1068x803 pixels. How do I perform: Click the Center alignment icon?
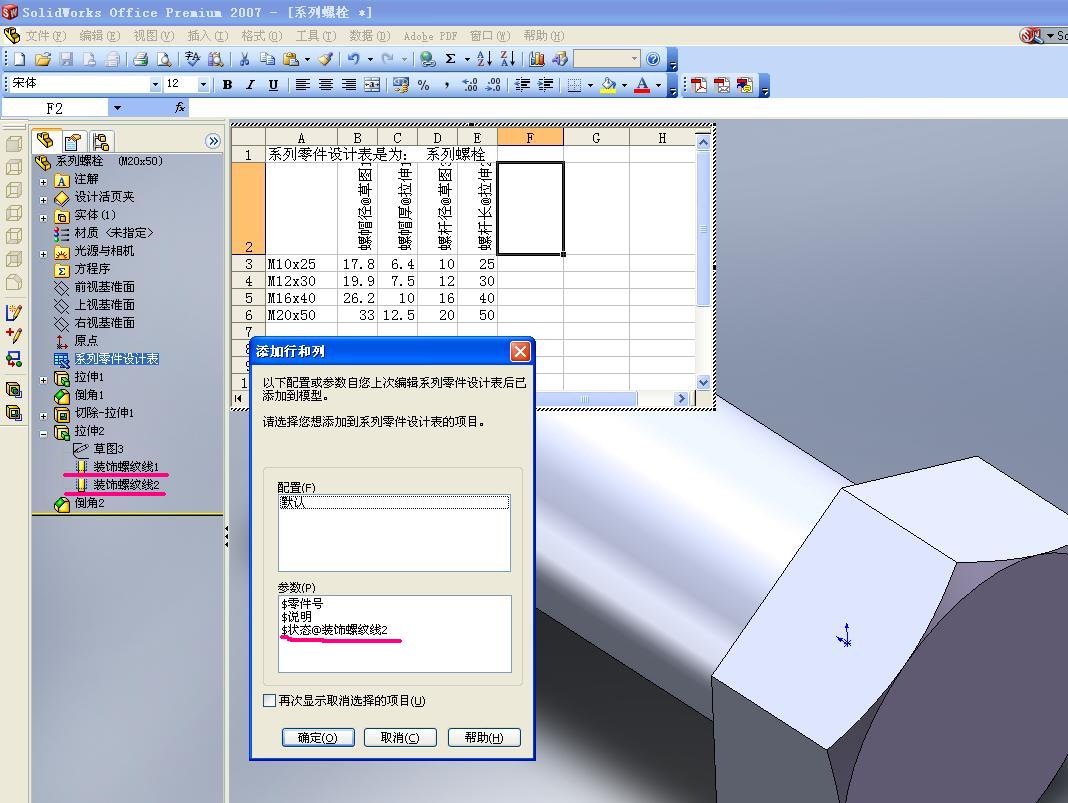(326, 85)
